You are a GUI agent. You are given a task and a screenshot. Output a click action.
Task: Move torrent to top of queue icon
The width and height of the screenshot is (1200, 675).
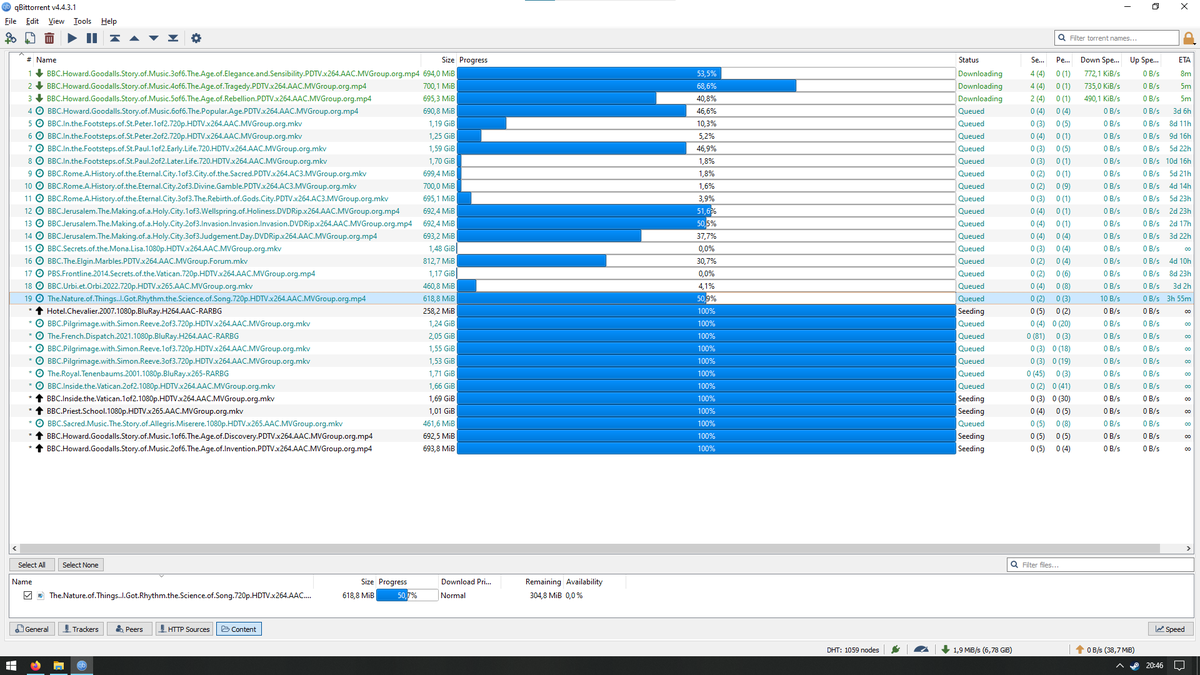115,38
